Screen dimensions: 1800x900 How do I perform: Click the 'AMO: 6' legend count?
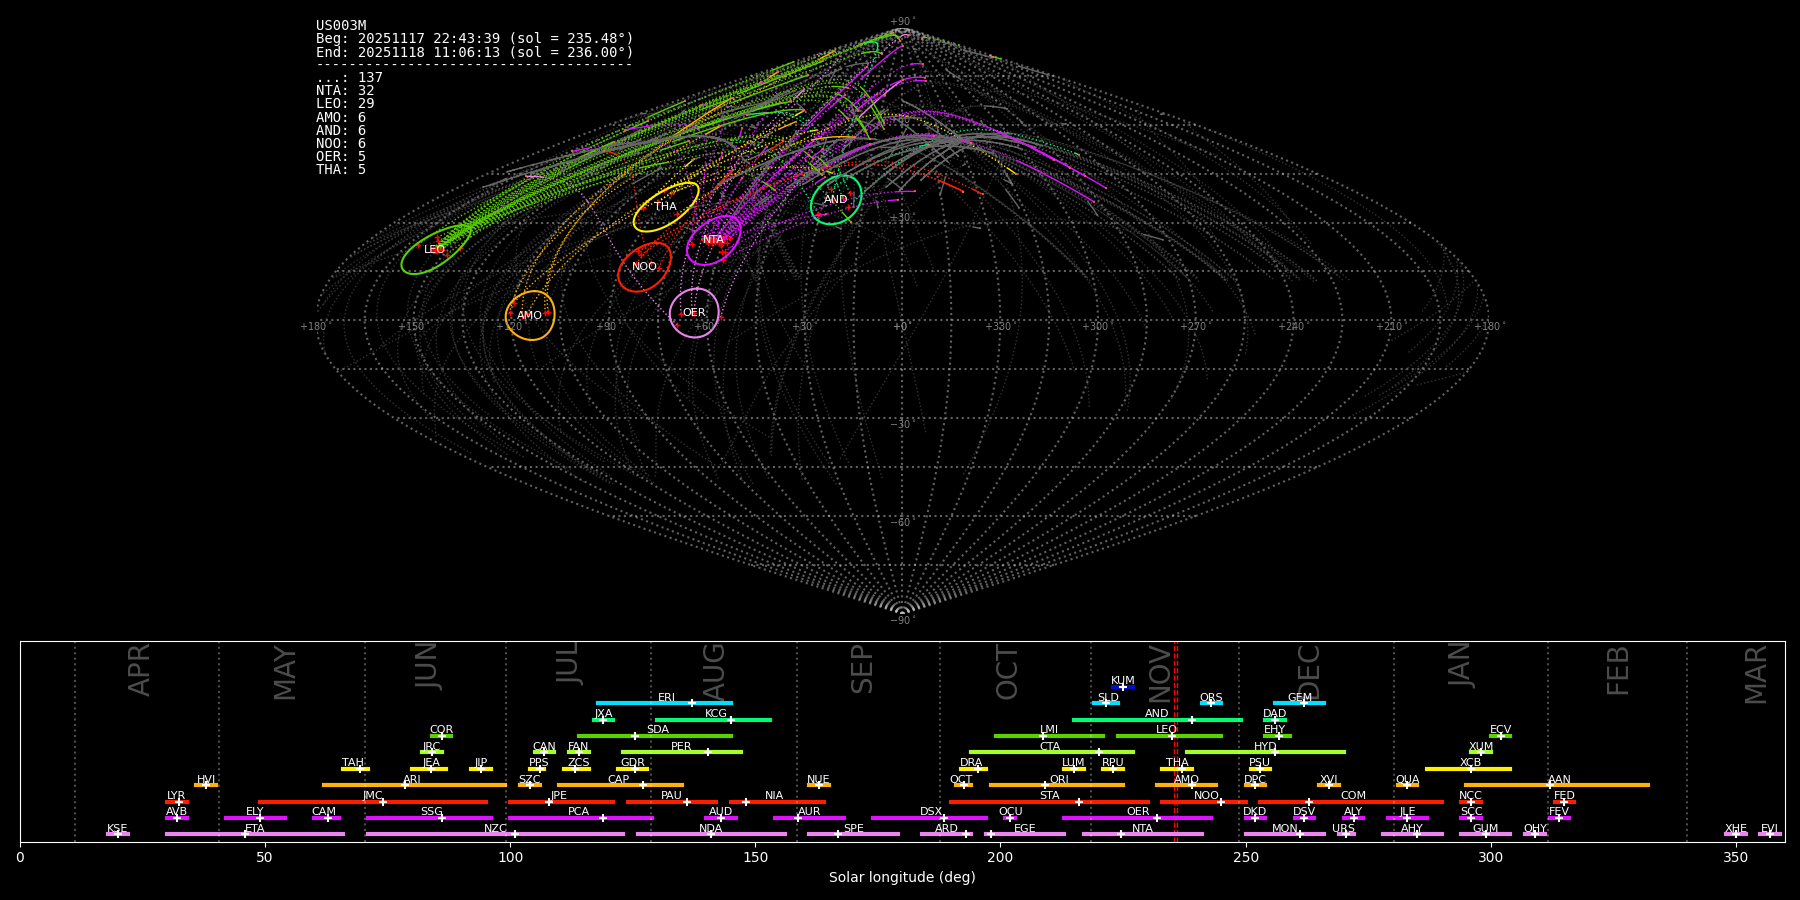[341, 117]
